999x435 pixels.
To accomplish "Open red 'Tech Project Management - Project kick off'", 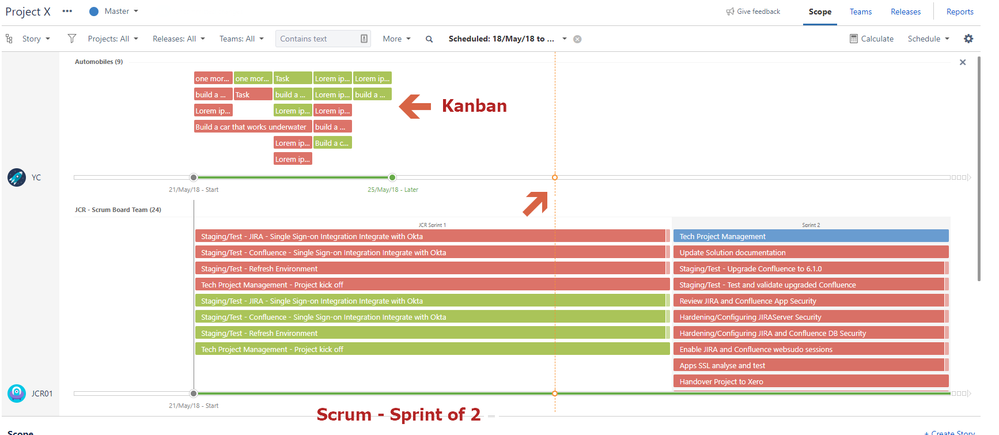I will pyautogui.click(x=432, y=285).
